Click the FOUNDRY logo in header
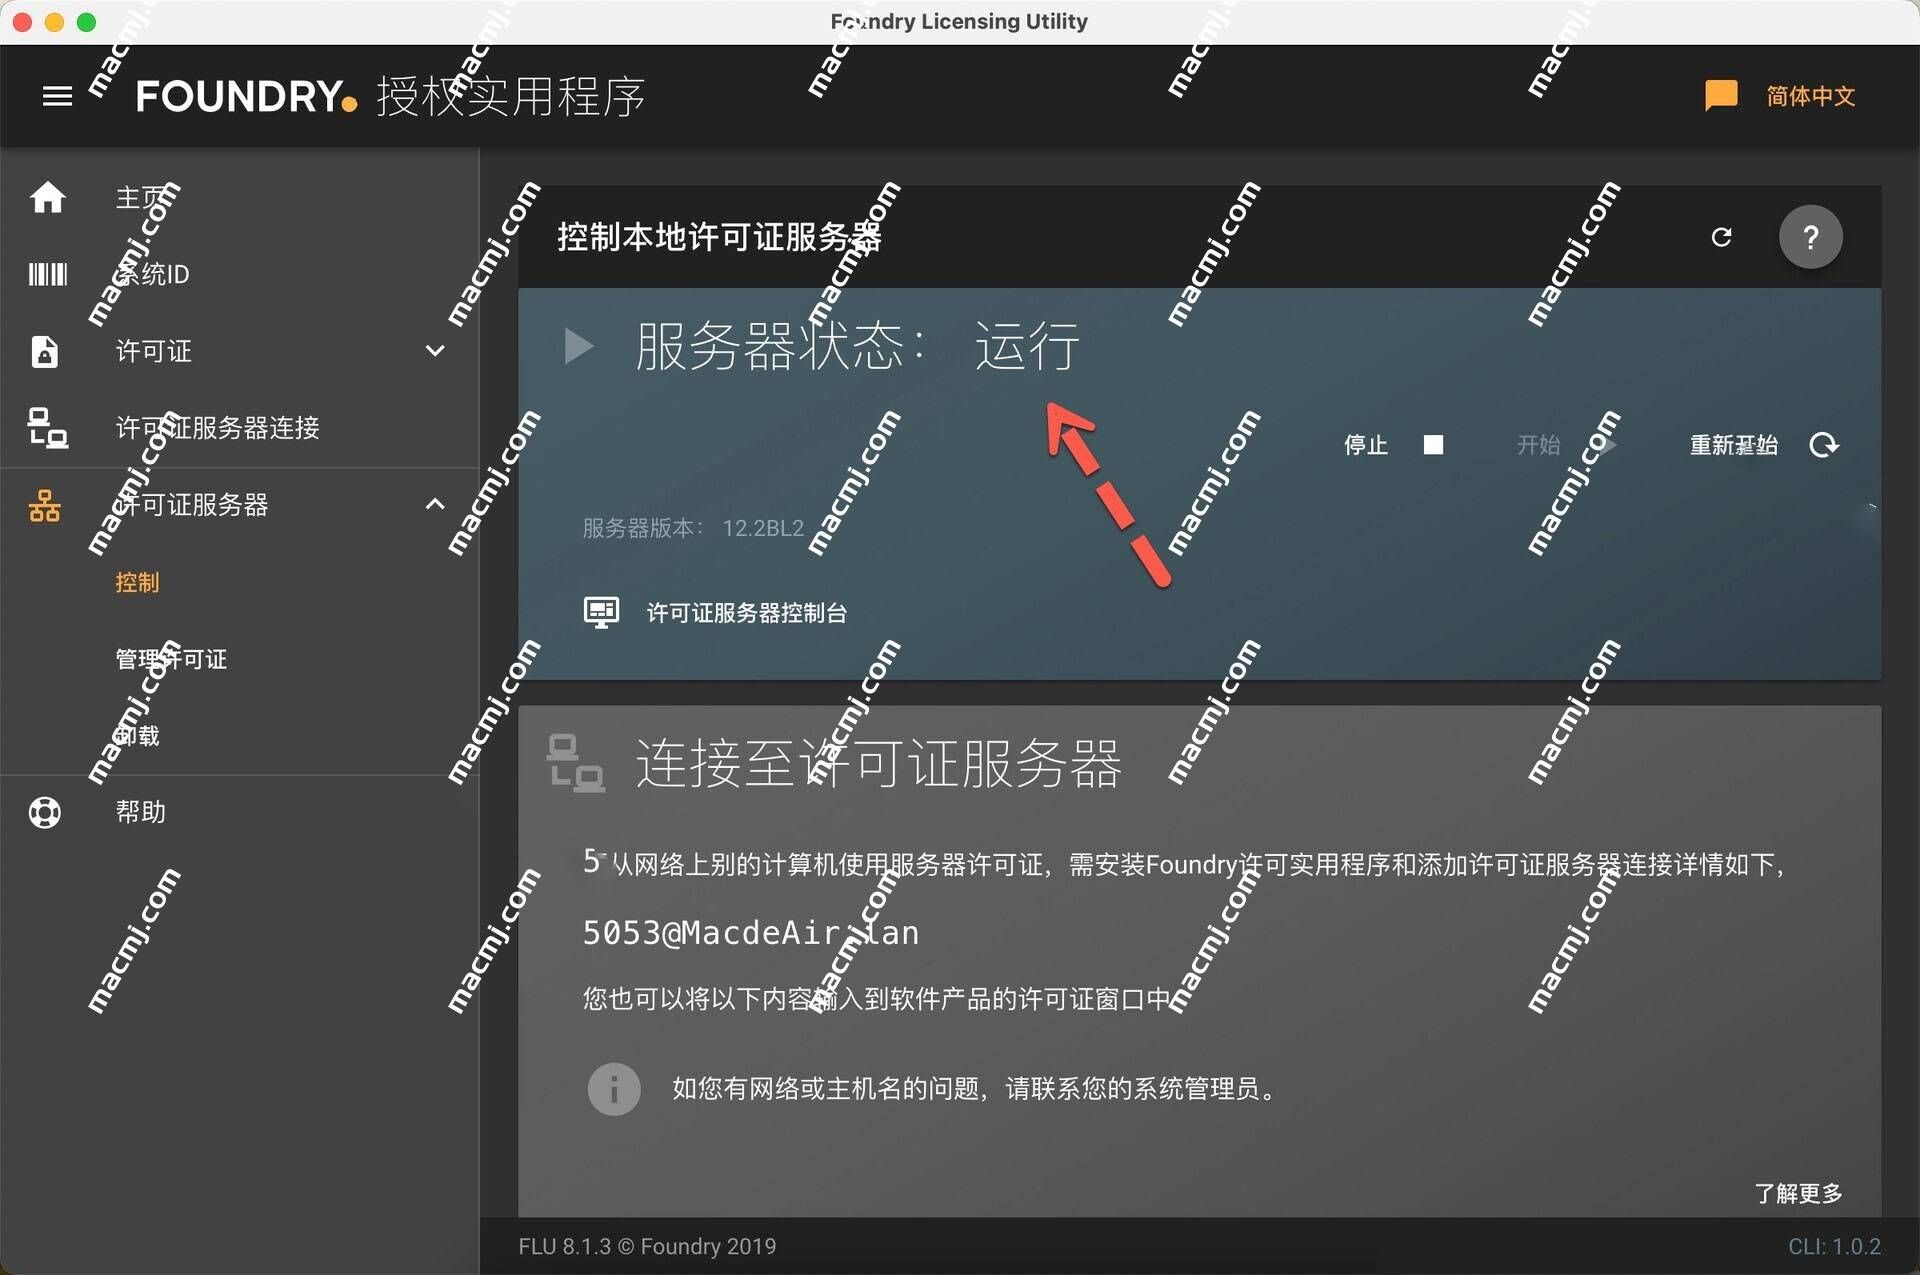 pos(246,97)
